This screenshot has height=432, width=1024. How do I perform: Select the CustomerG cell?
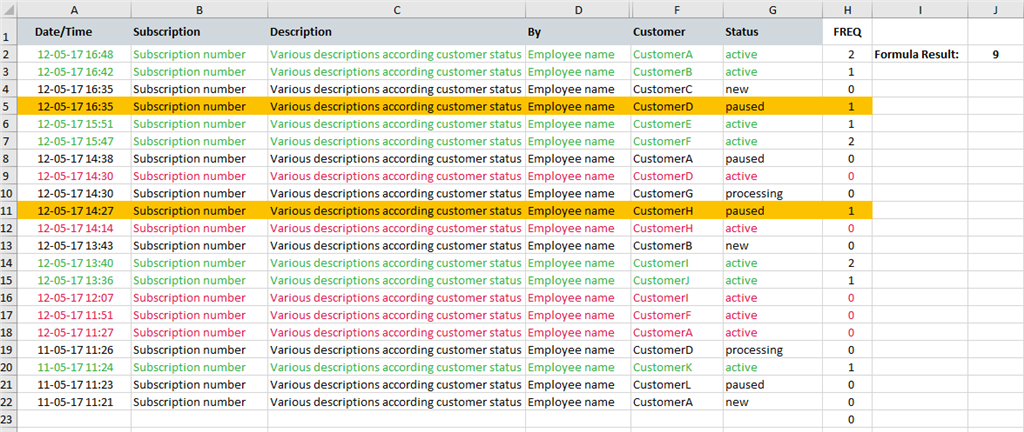point(677,193)
